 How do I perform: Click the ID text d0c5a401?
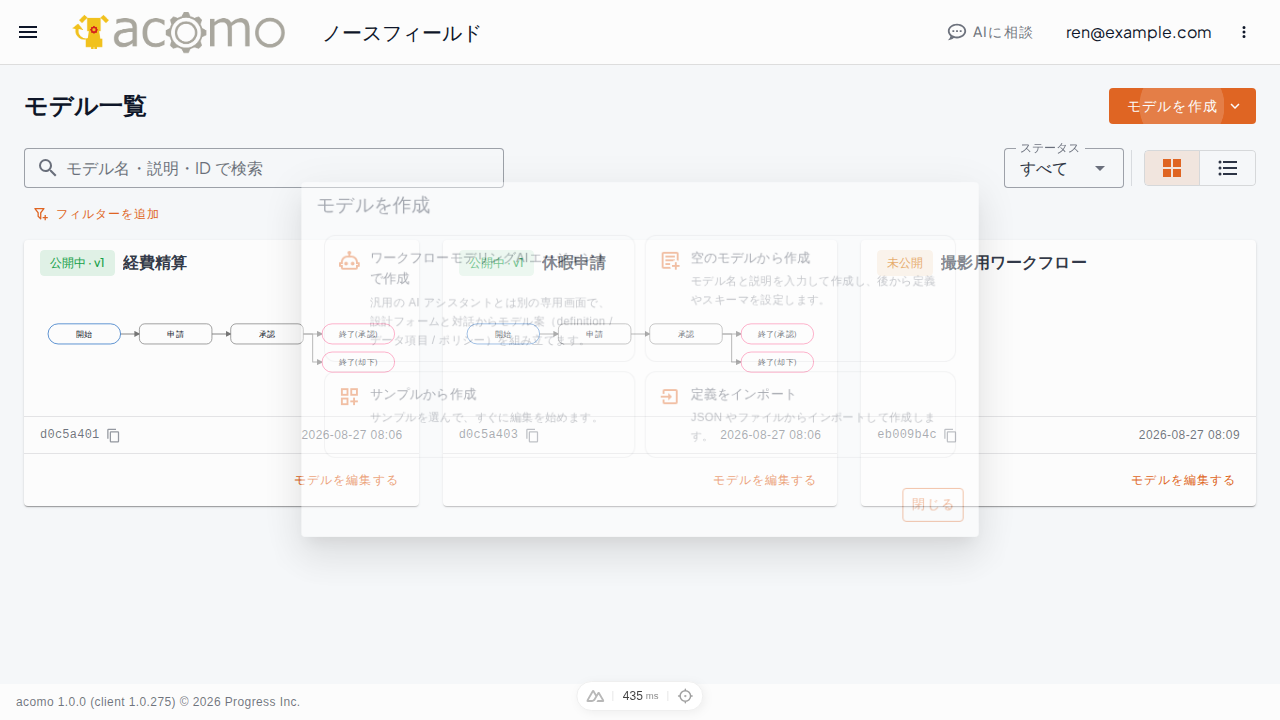pos(70,435)
